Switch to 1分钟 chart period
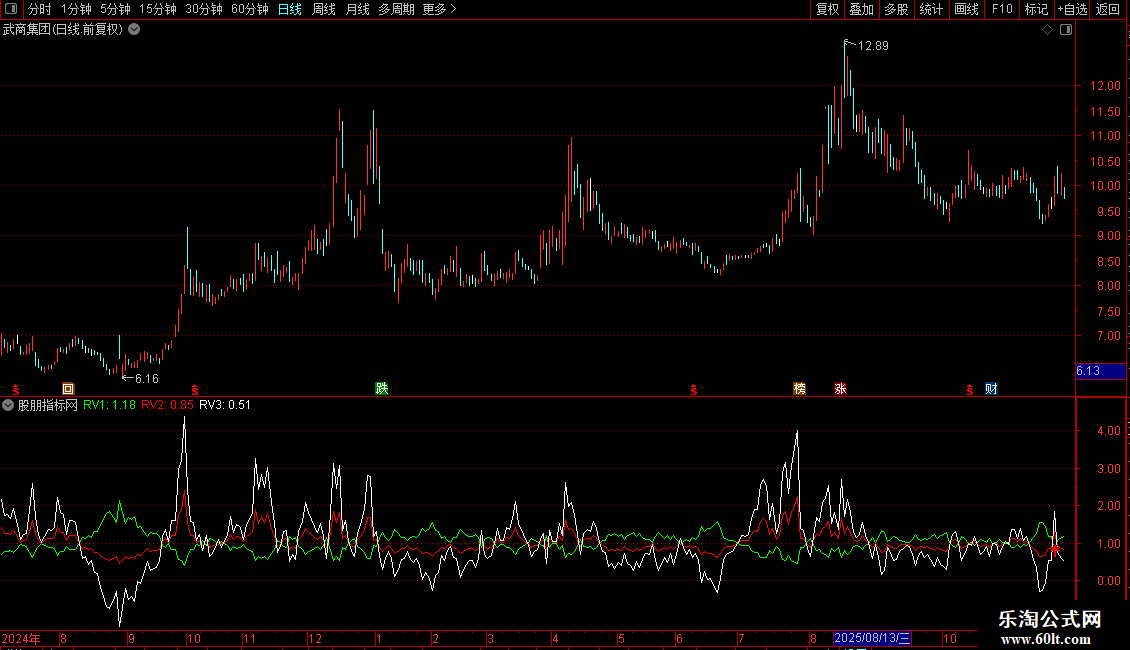Screen dimensions: 1130x650 pyautogui.click(x=76, y=9)
